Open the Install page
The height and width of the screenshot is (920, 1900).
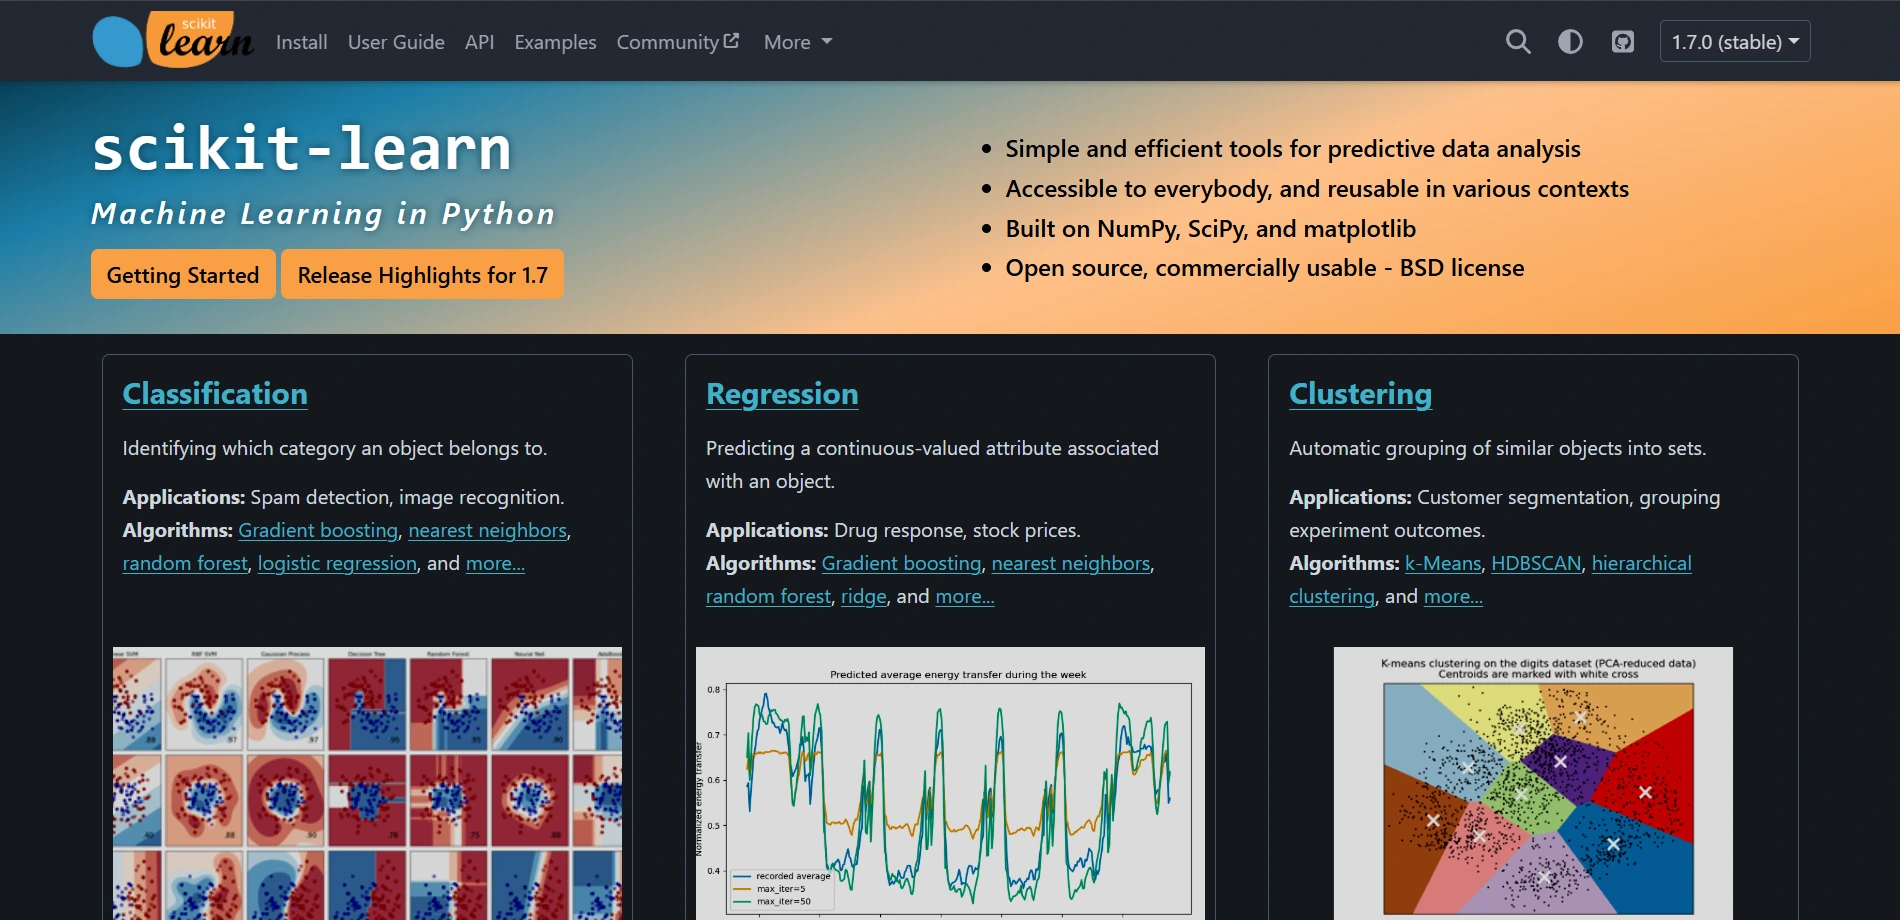pyautogui.click(x=301, y=42)
